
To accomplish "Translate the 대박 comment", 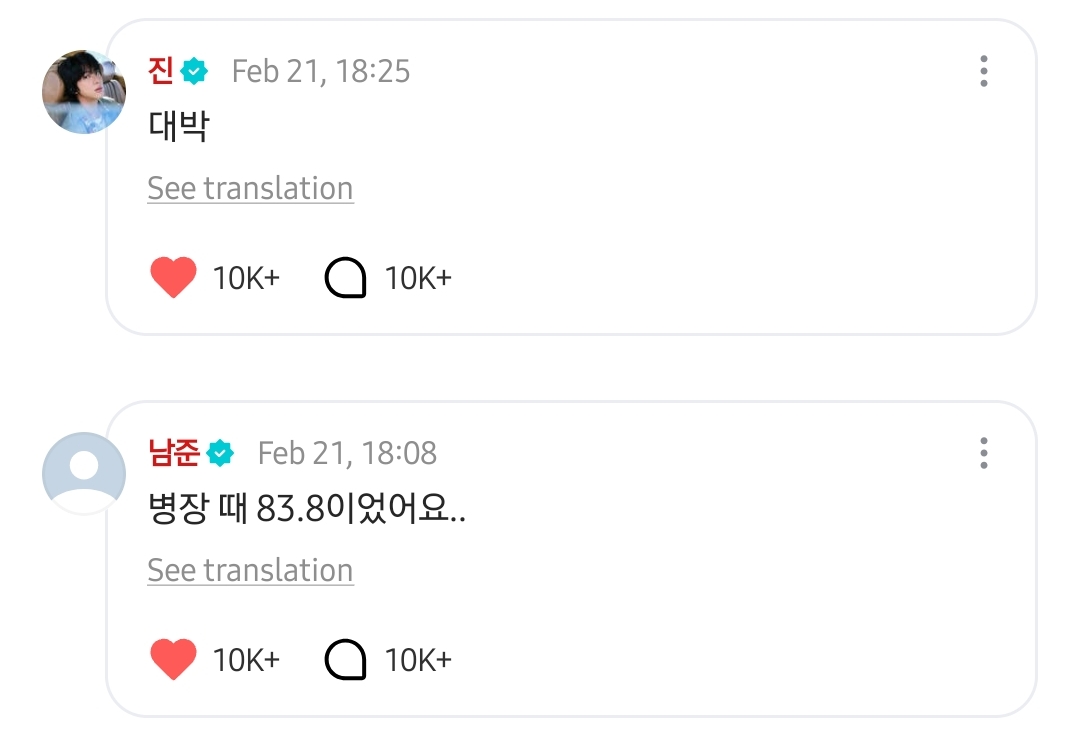I will (250, 189).
